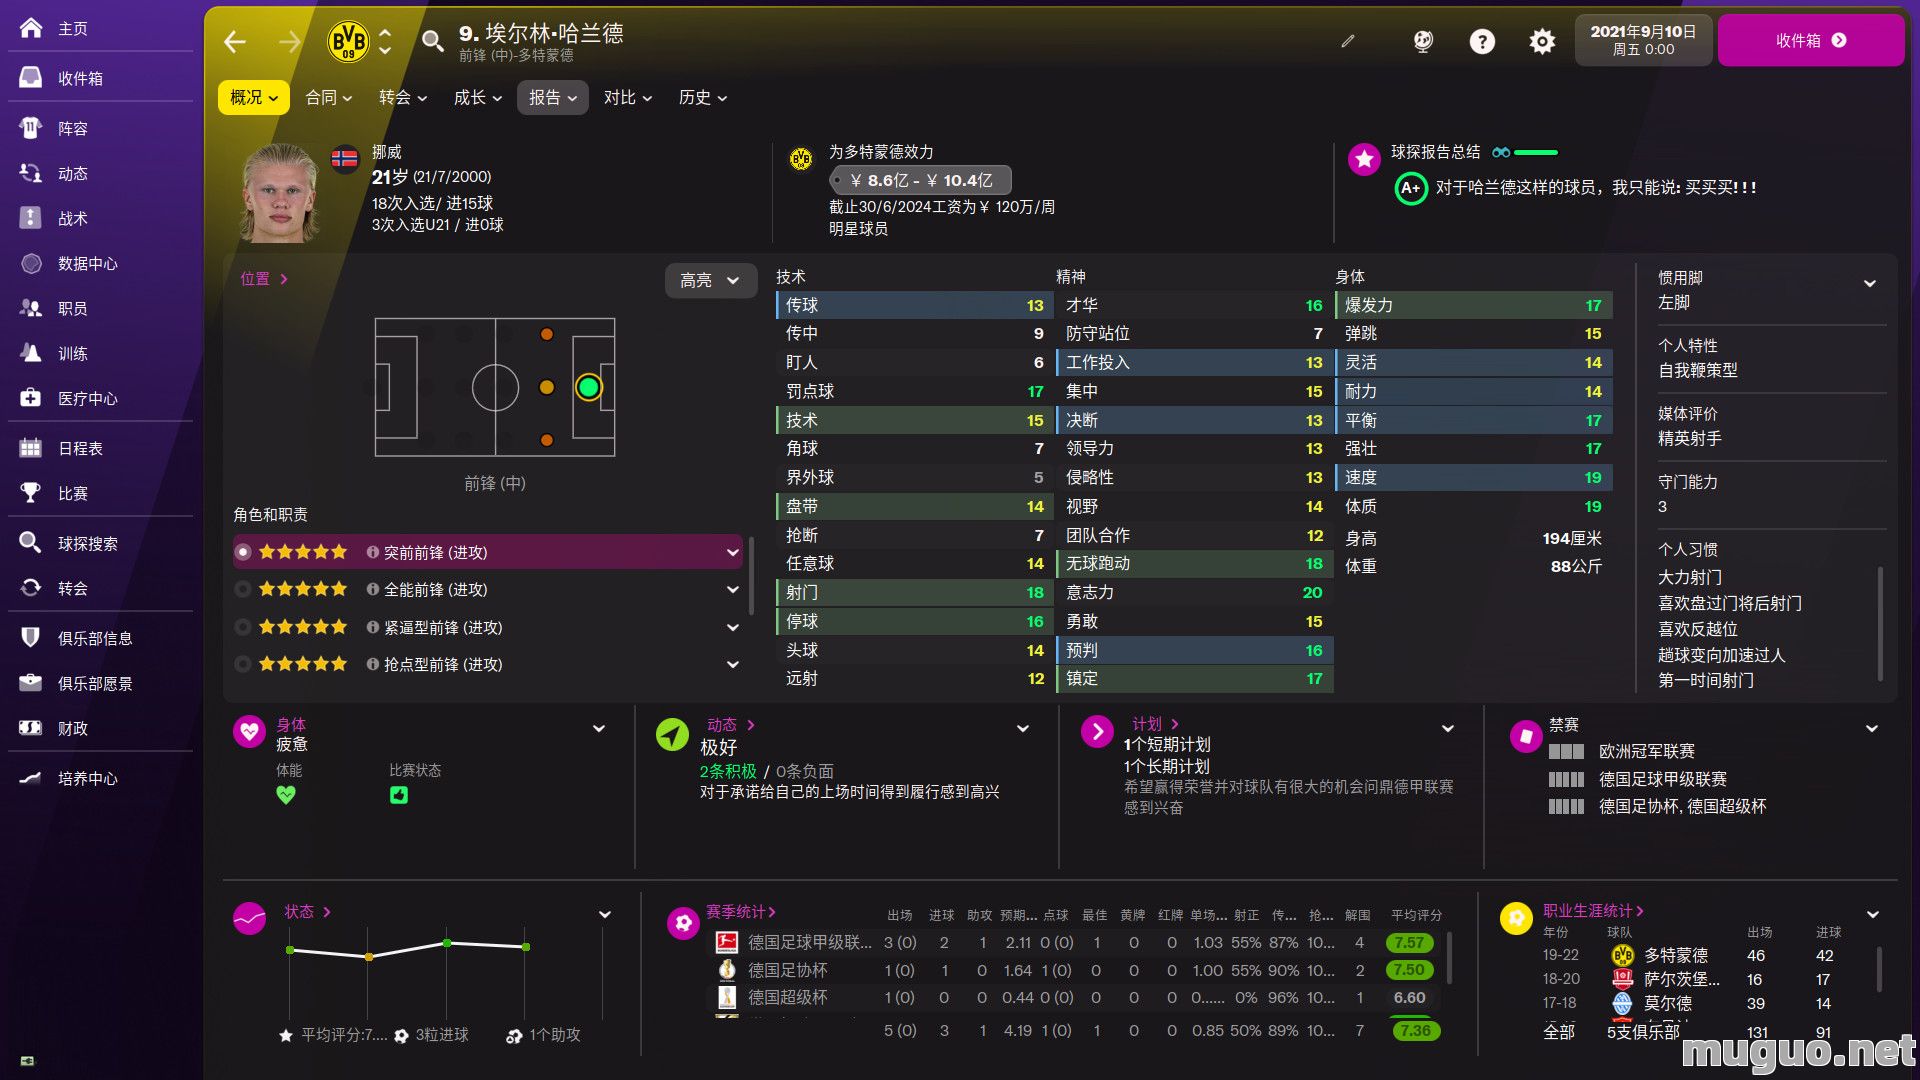Click the magnifier search icon in header

(x=432, y=41)
